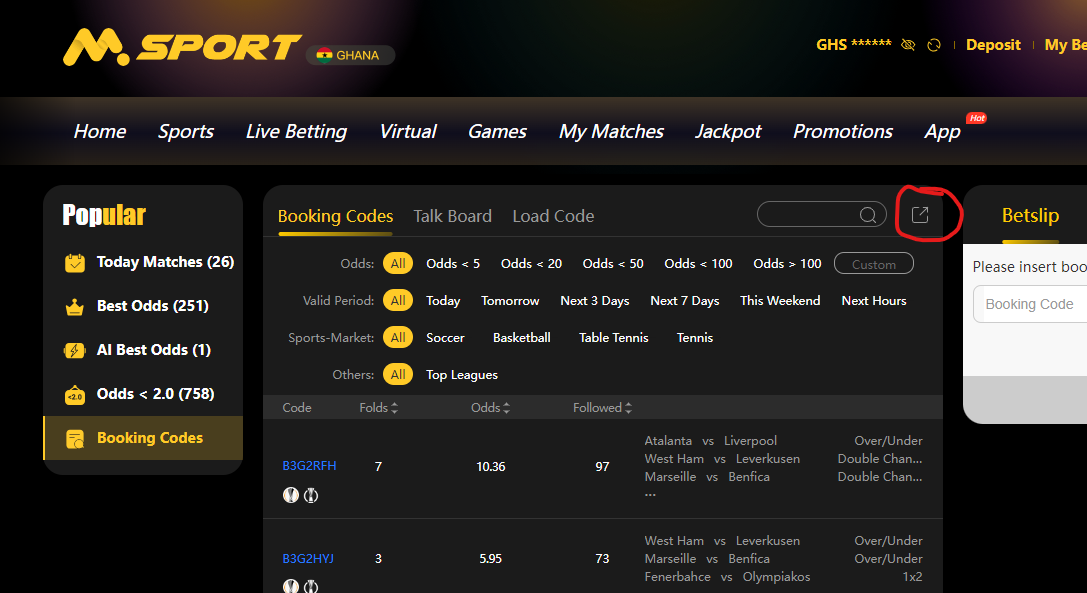1087x593 pixels.
Task: Sort by the Followed column
Action: (x=603, y=408)
